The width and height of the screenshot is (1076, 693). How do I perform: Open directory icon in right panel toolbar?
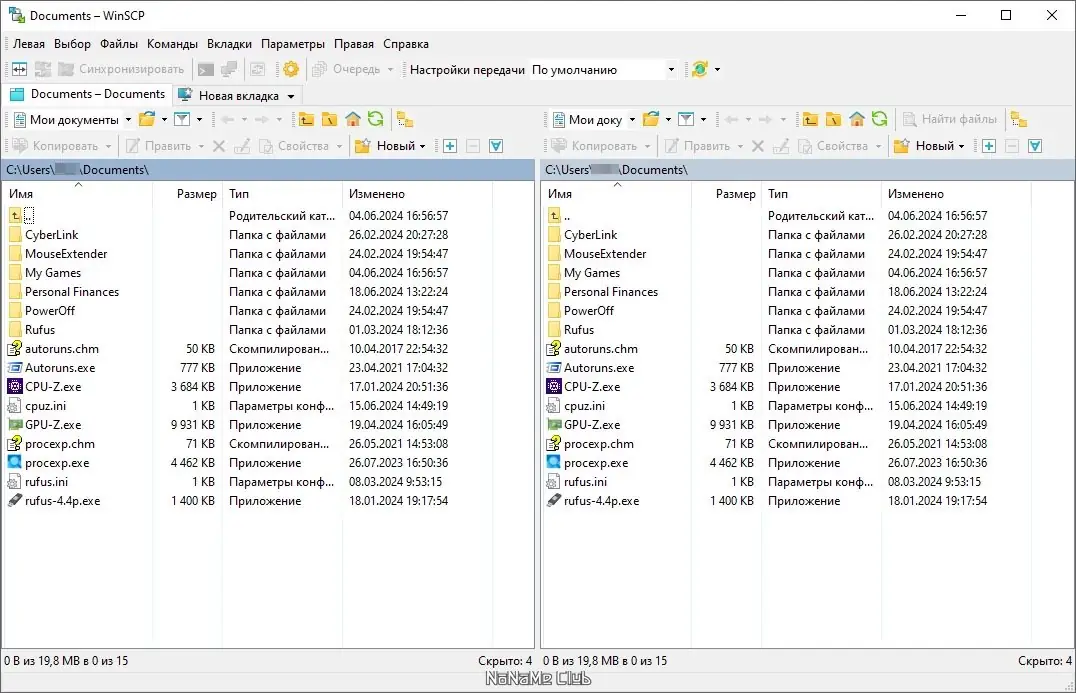coord(651,119)
